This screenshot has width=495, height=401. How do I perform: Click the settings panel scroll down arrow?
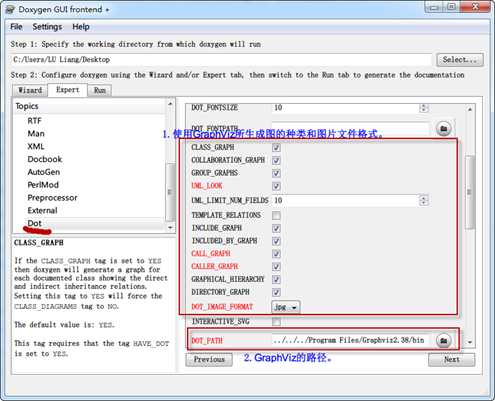(470, 342)
